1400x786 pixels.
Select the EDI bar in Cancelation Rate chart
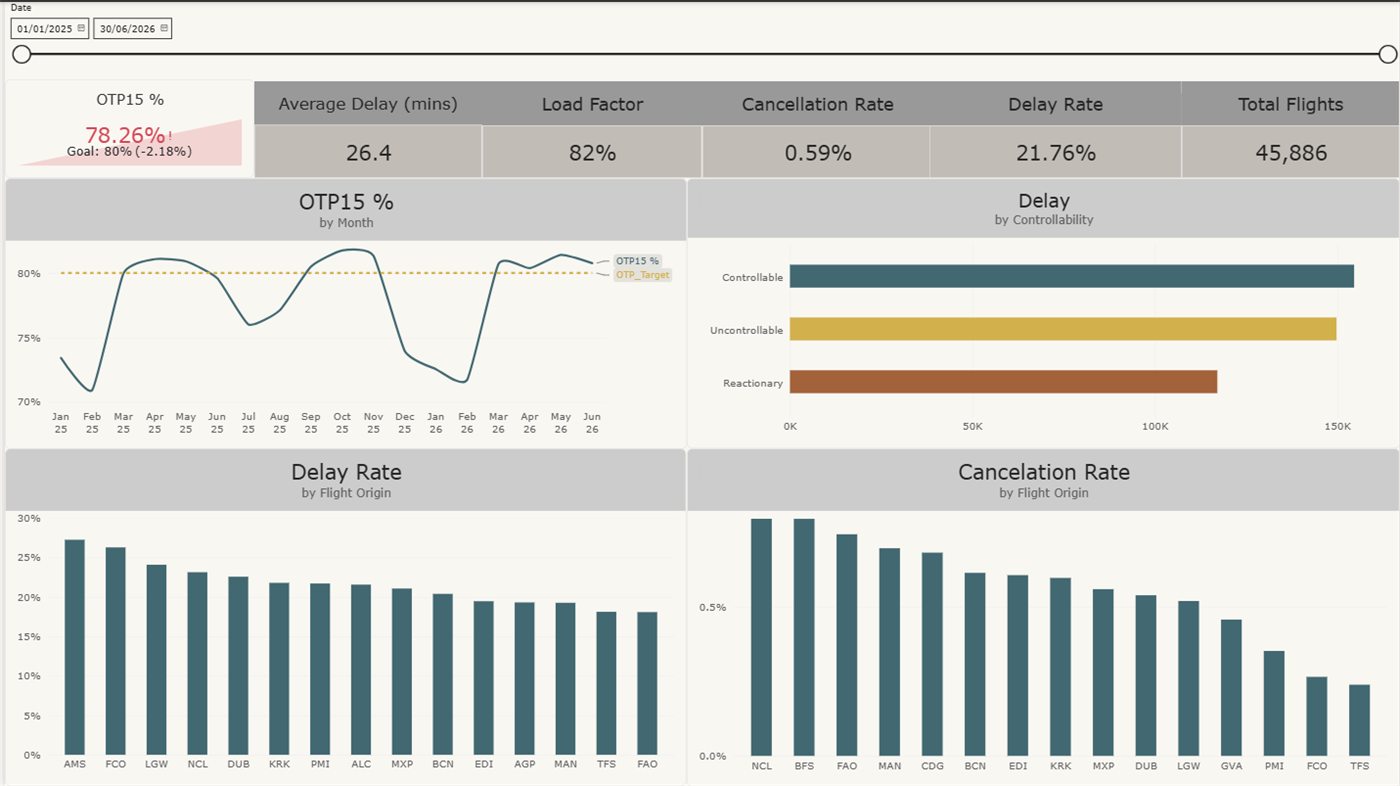(x=1018, y=665)
